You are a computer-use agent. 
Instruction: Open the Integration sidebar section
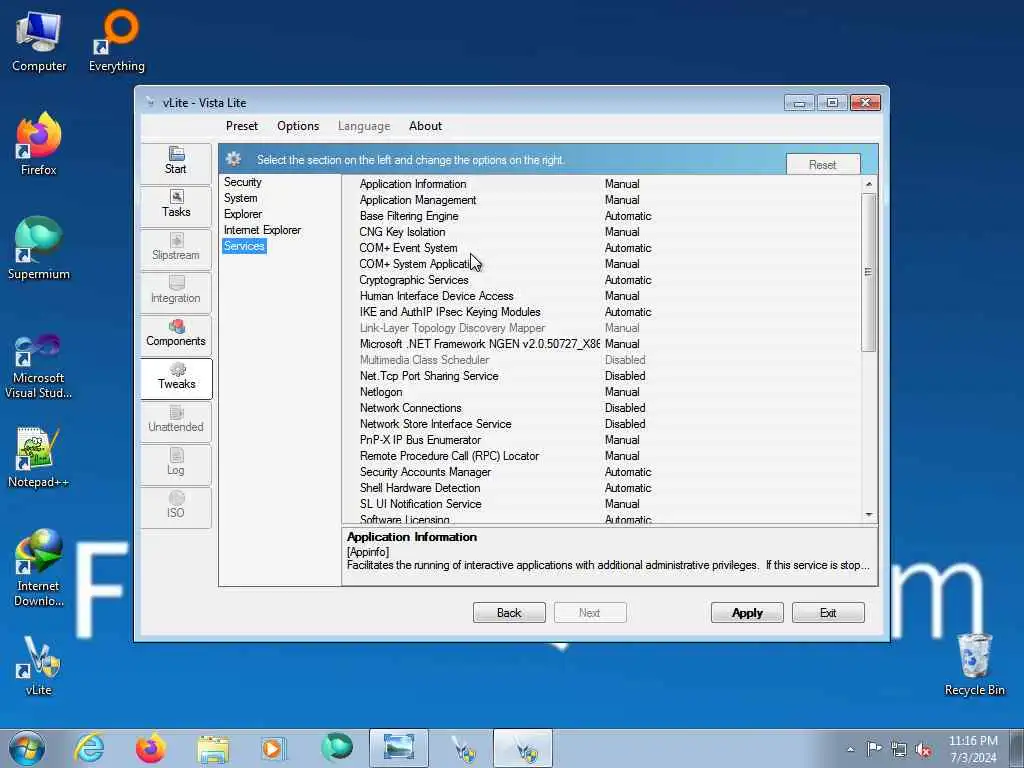[176, 291]
